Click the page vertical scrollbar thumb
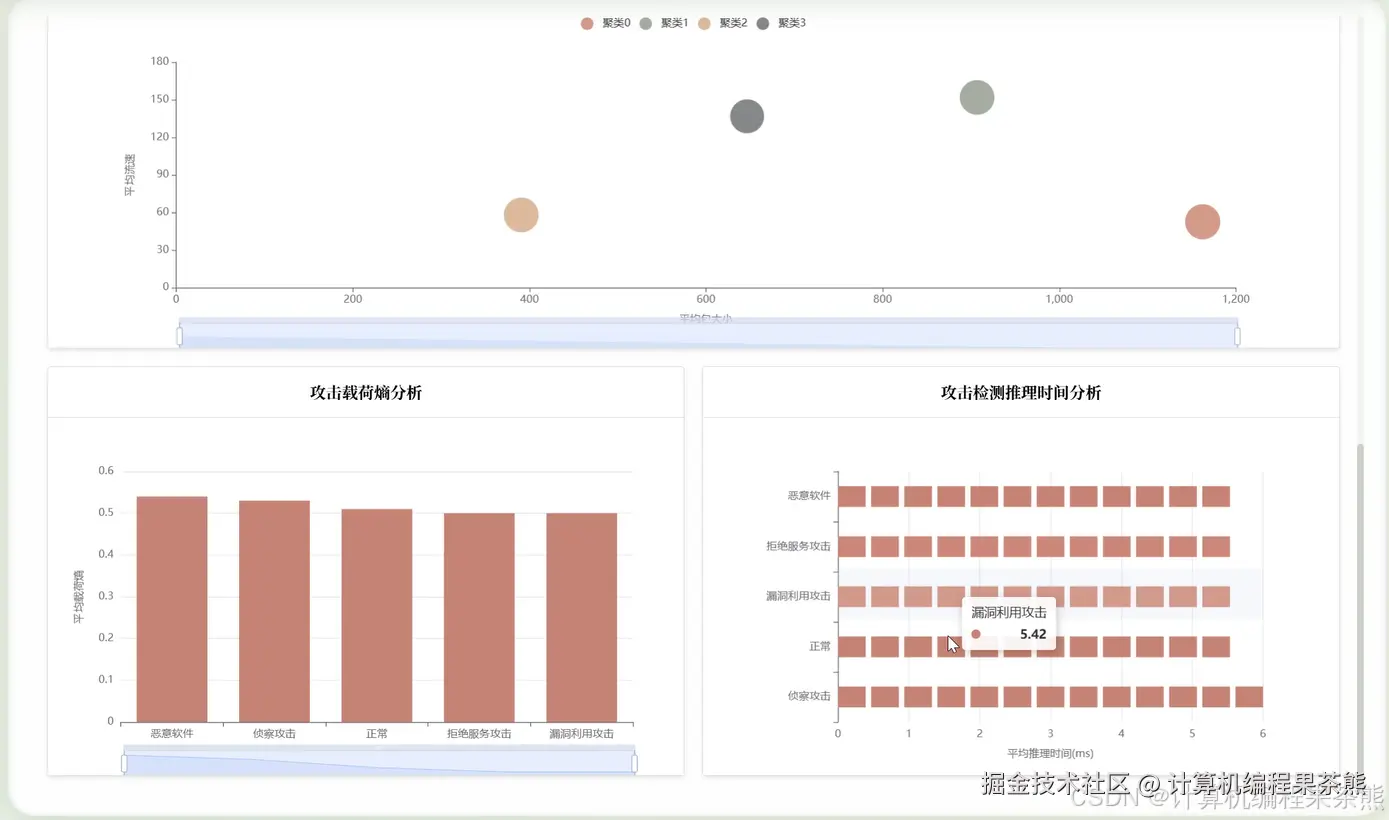Screen dimensions: 1389x820 (x=1360, y=607)
